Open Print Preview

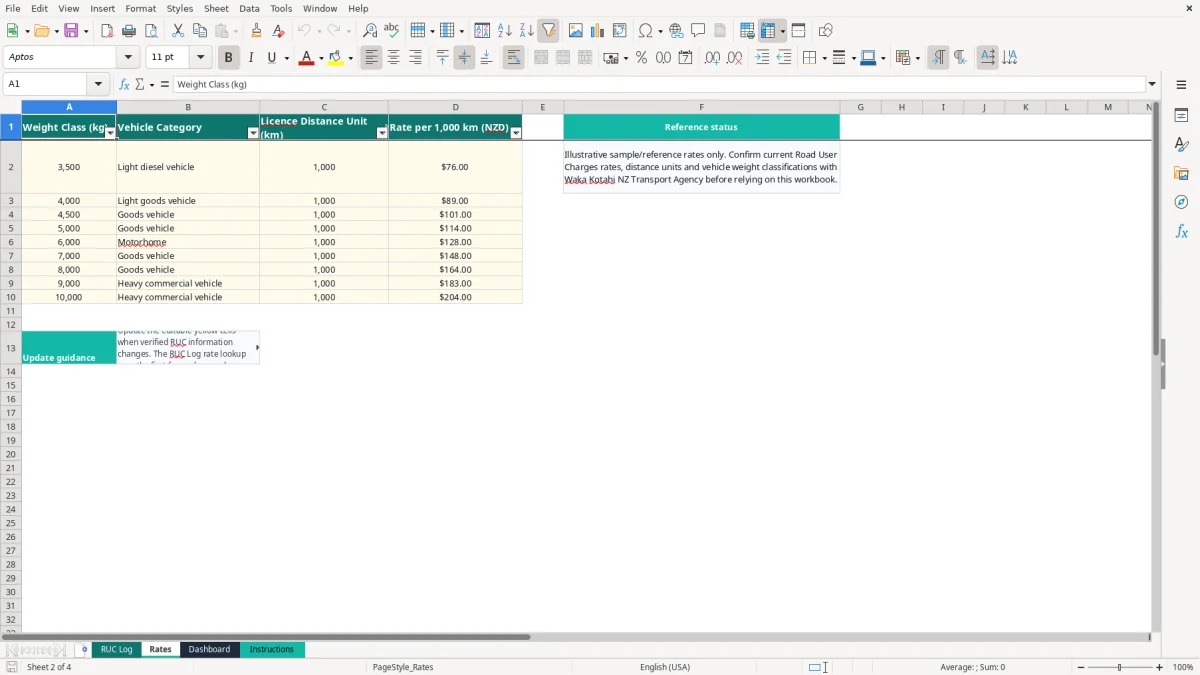click(151, 31)
